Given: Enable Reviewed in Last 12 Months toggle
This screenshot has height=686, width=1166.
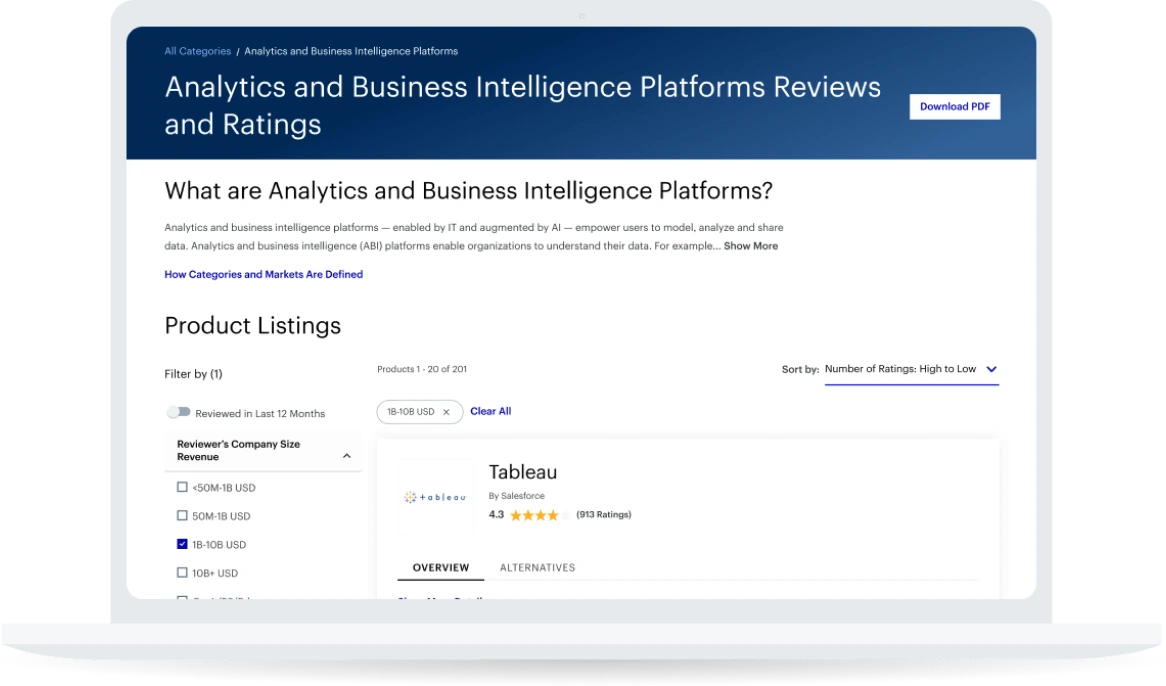Looking at the screenshot, I should [179, 412].
